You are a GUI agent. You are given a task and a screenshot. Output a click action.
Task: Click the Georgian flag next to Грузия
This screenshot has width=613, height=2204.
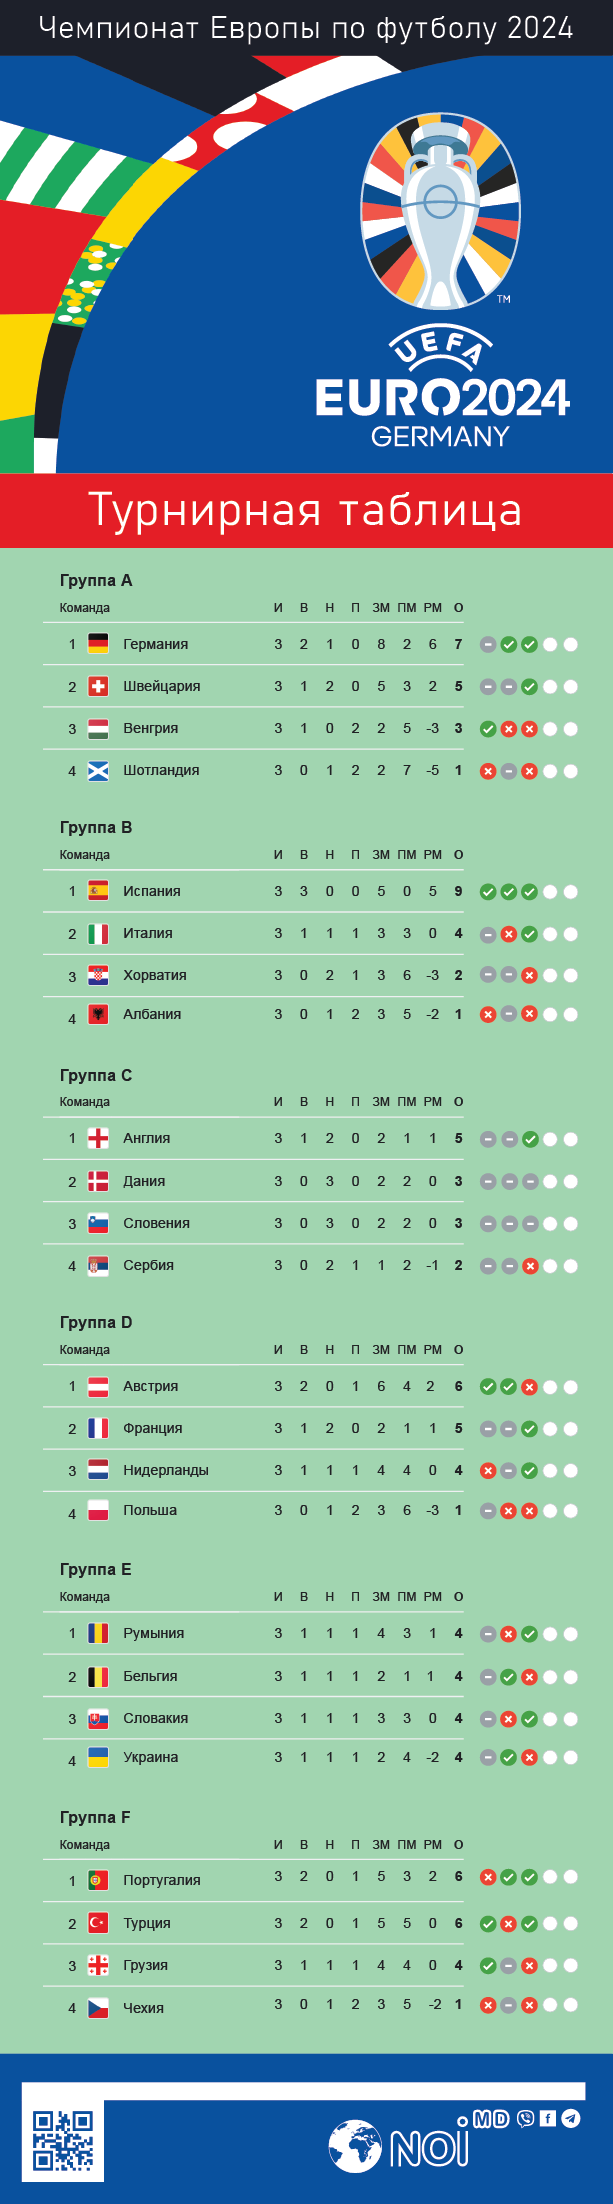[98, 1965]
